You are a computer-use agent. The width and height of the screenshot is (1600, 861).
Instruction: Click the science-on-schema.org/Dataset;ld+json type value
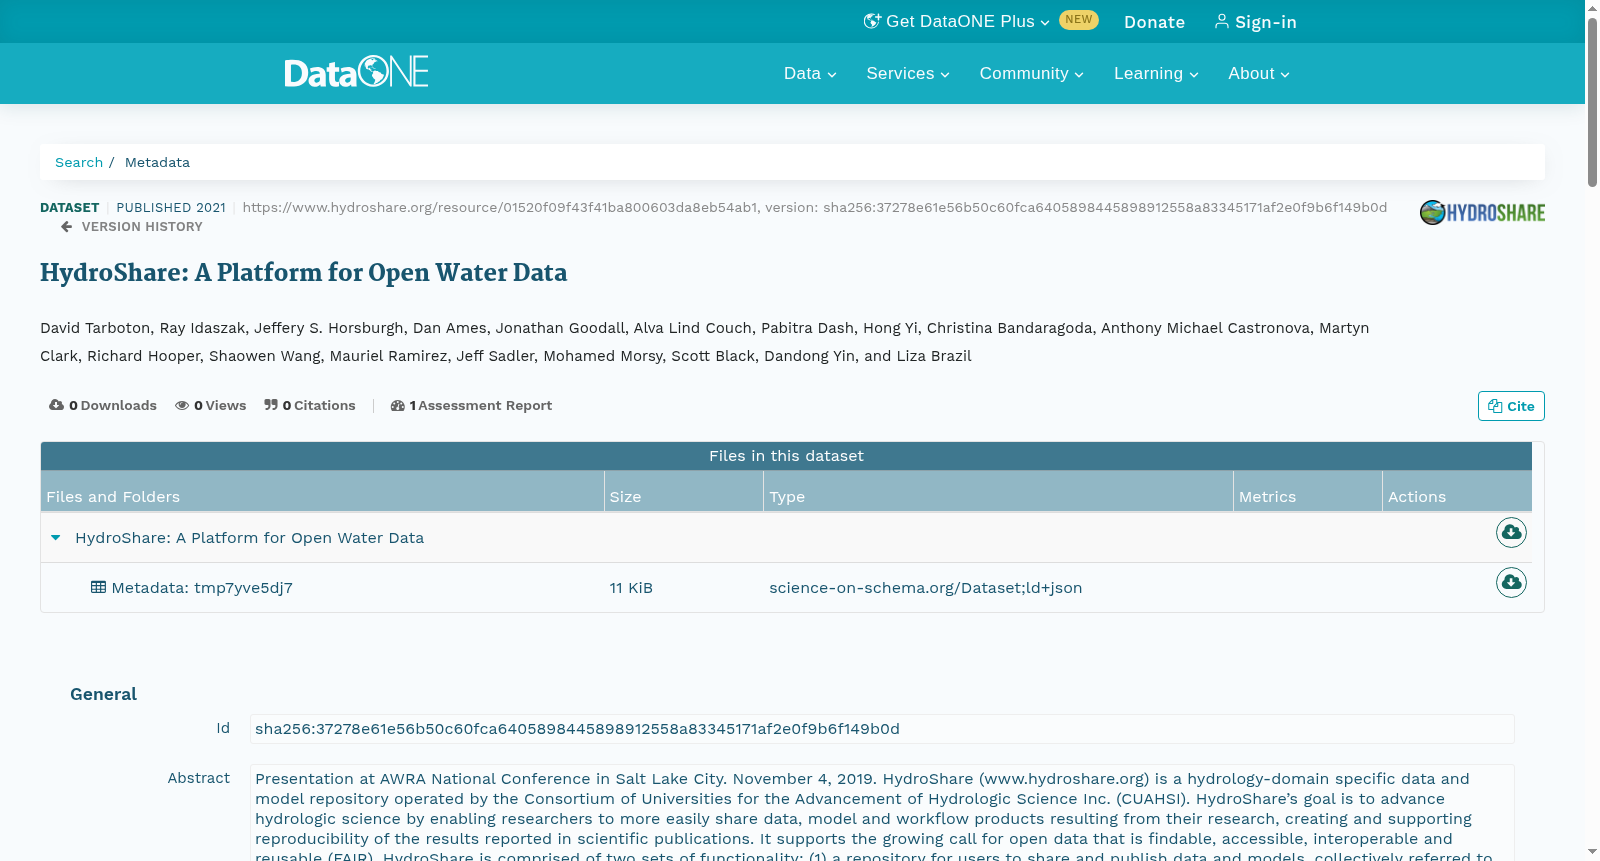[x=926, y=588]
